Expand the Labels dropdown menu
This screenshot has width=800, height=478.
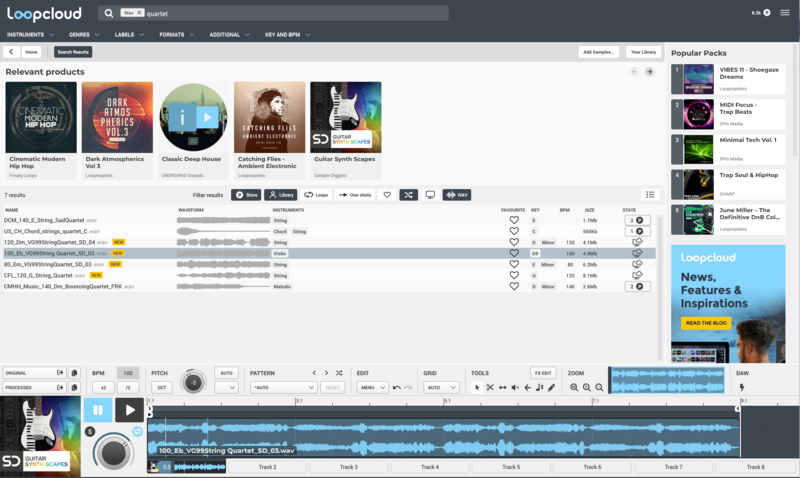(x=129, y=35)
